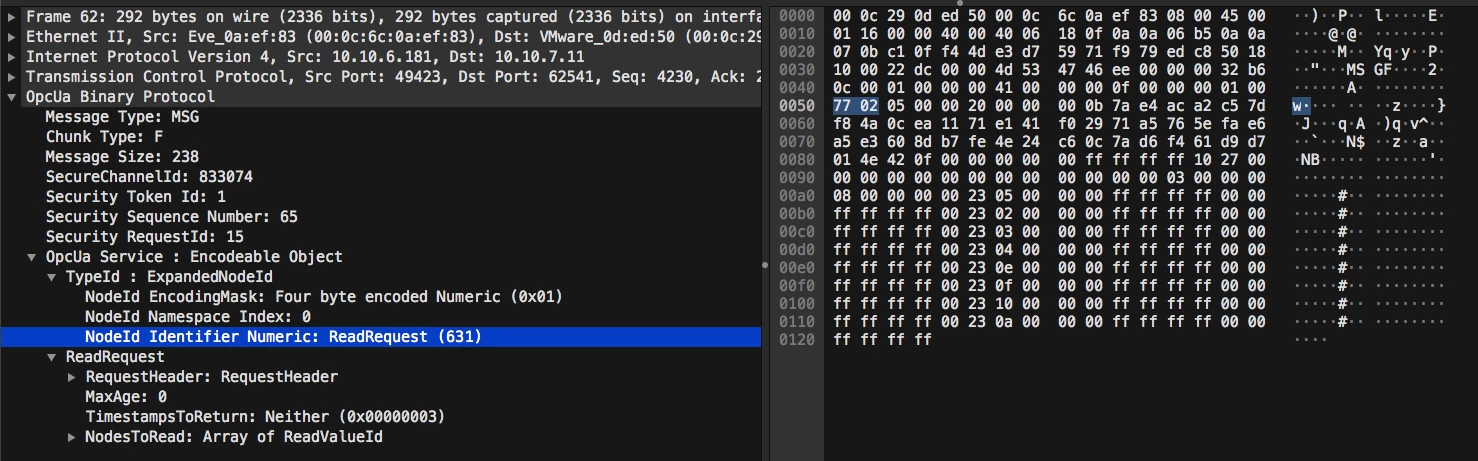Screen dimensions: 1478x461
Task: Expand the Frame 62 tree row
Action: pyautogui.click(x=11, y=17)
